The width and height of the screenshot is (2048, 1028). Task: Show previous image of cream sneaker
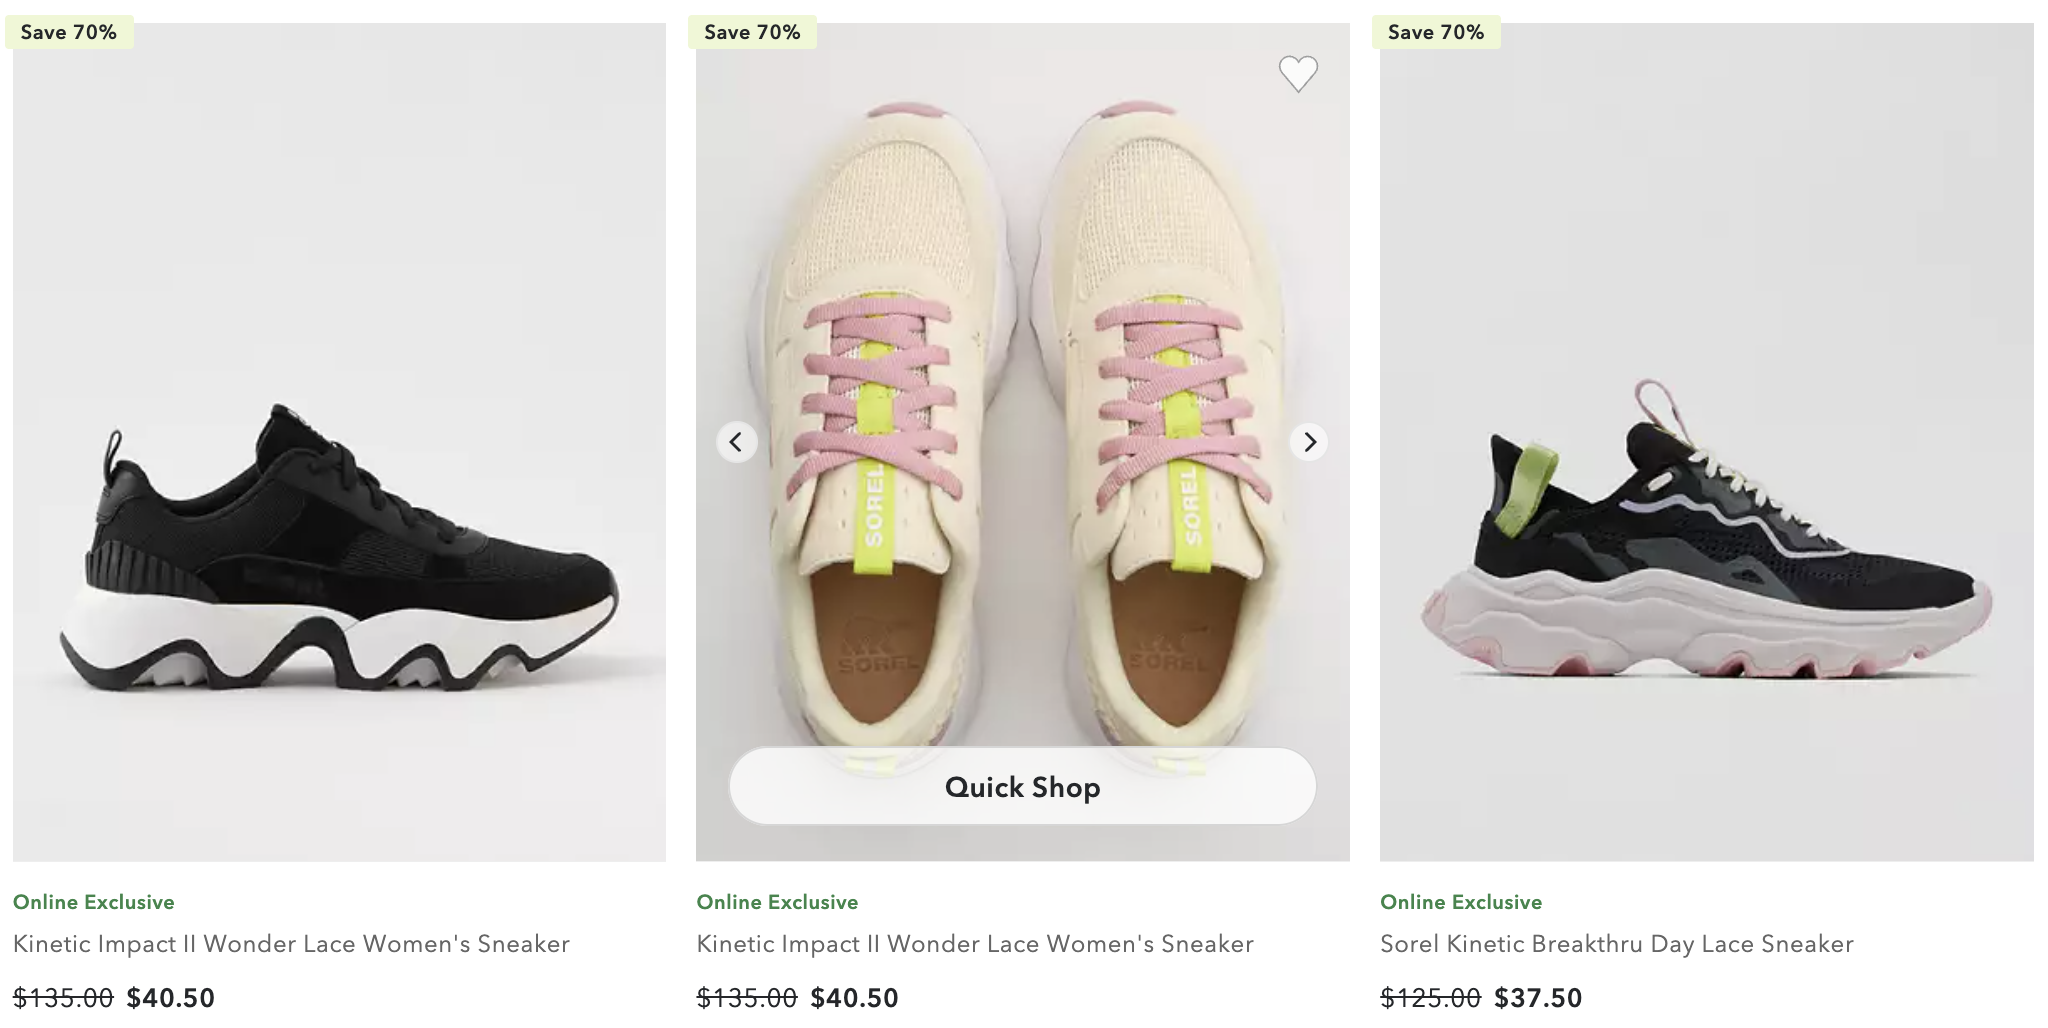[x=736, y=442]
